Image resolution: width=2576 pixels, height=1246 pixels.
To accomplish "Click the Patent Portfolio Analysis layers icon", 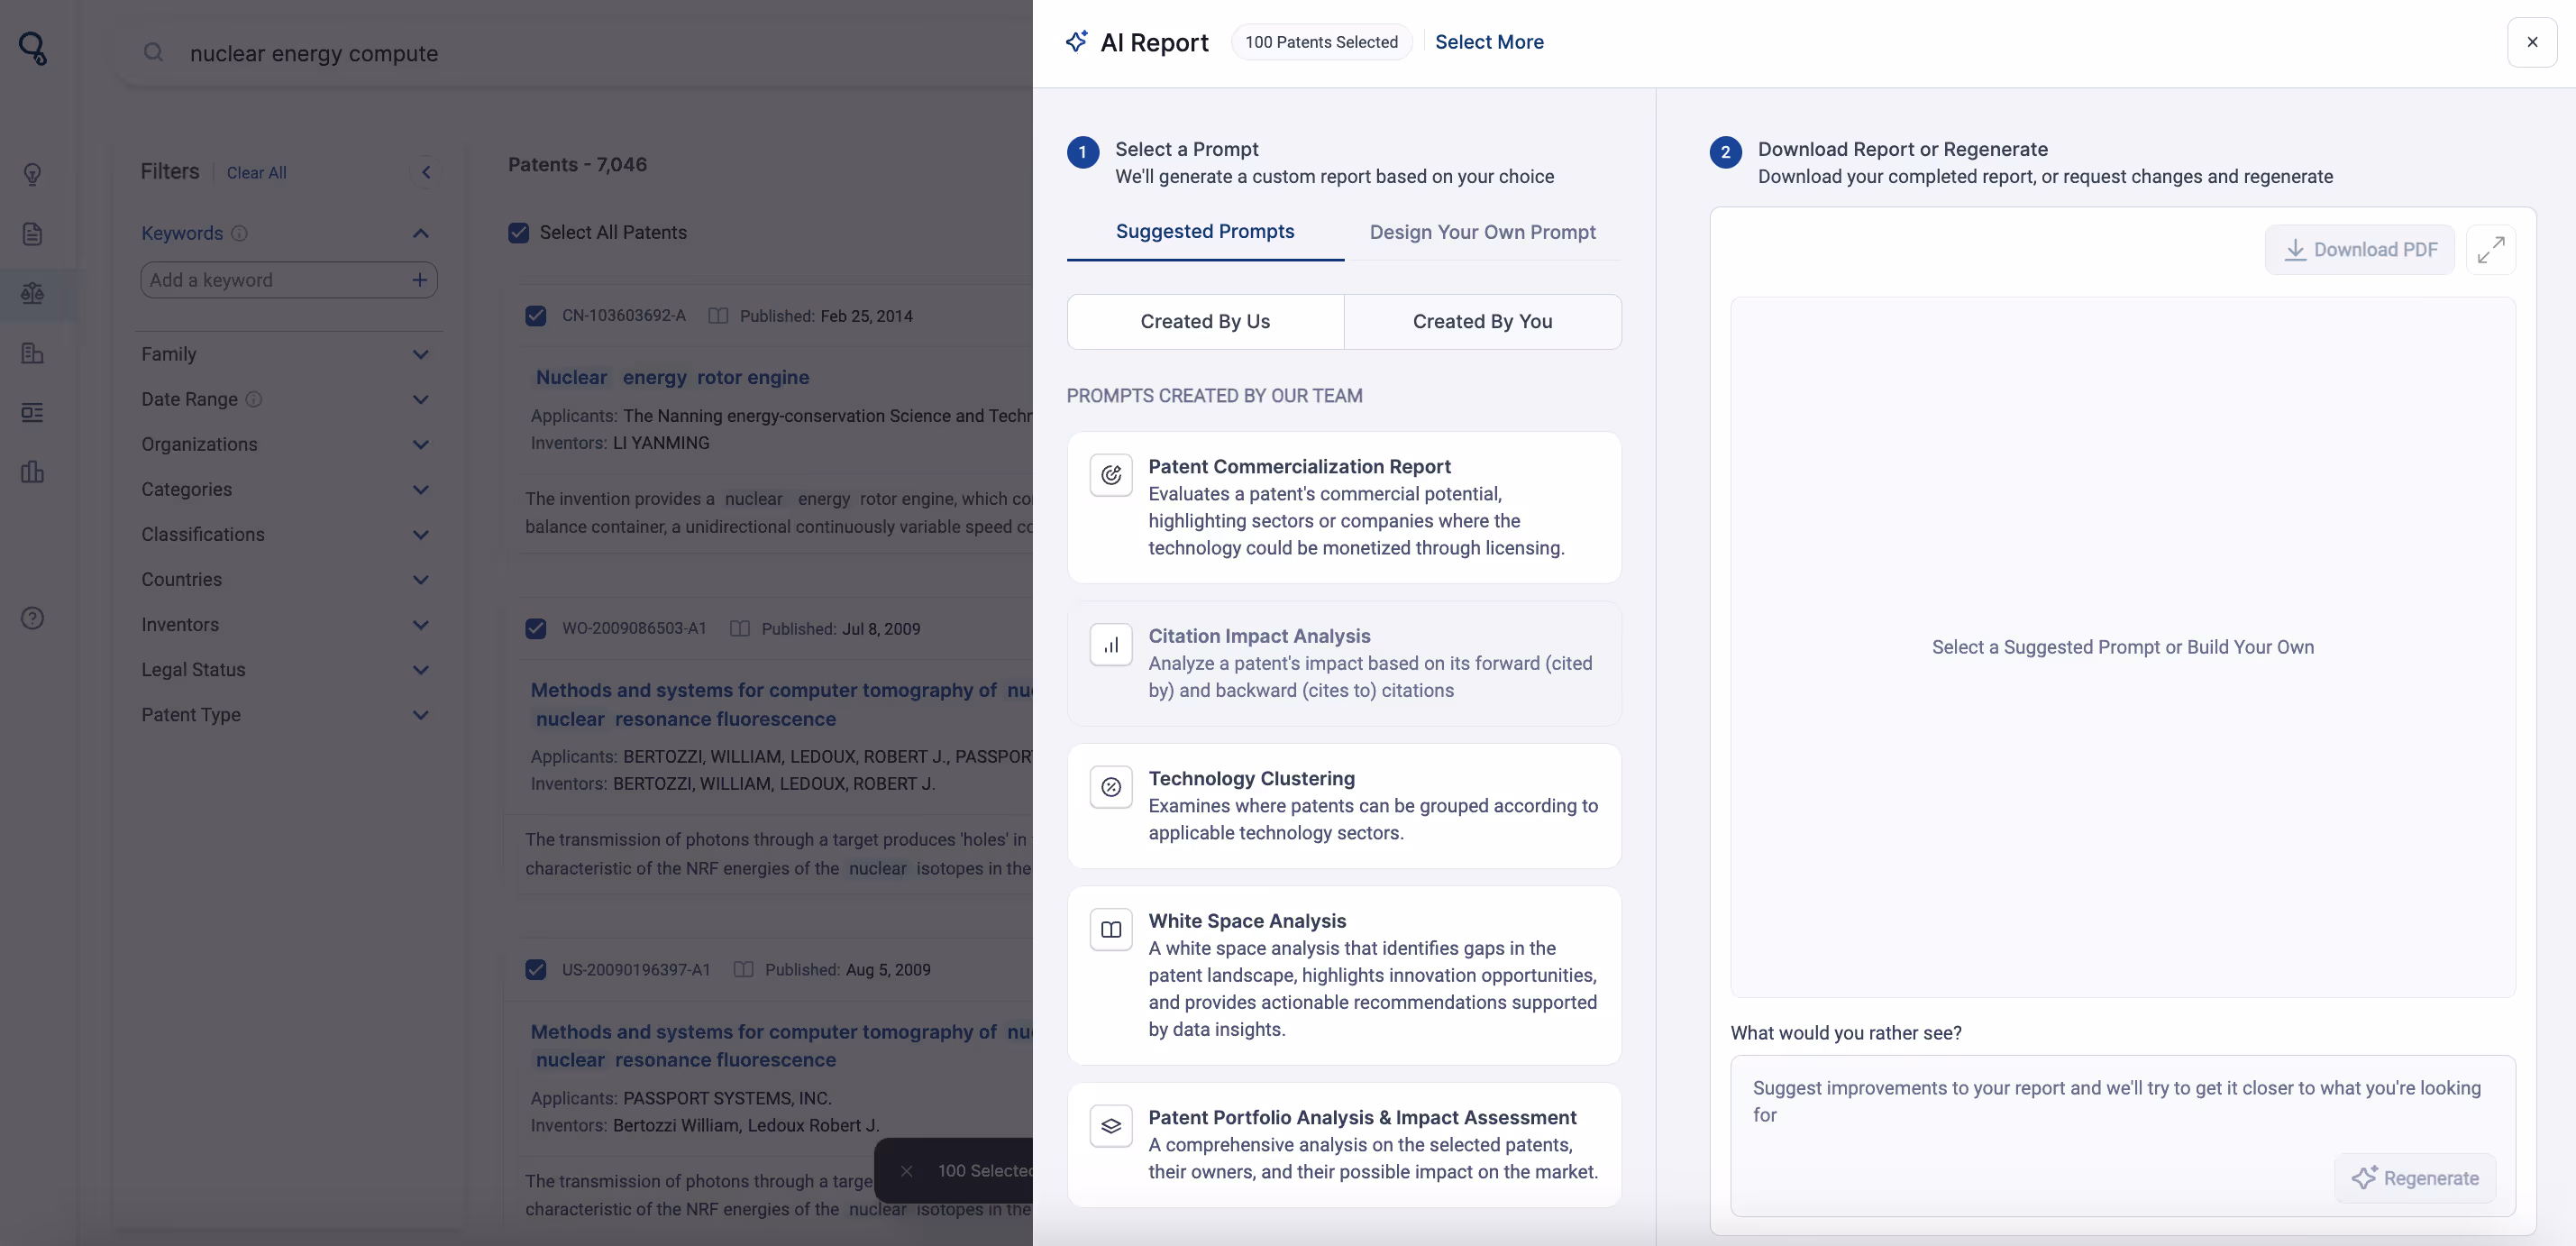I will [x=1111, y=1126].
